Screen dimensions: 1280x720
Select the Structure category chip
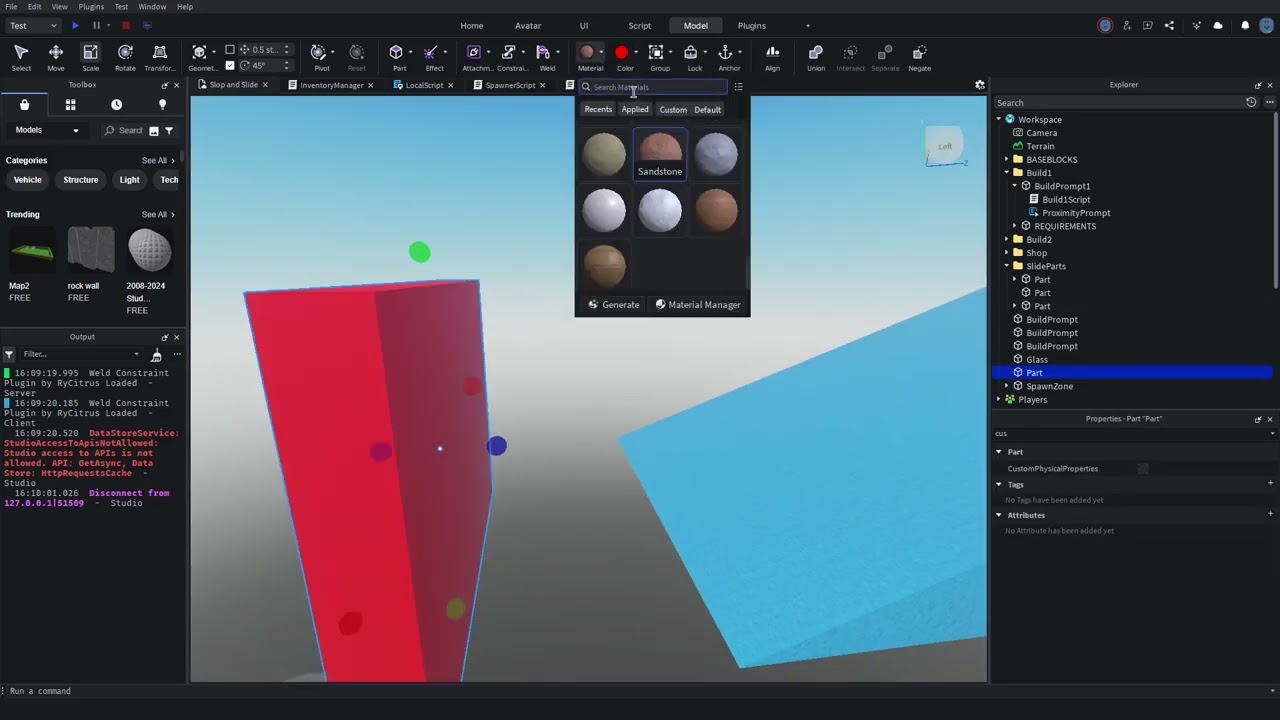point(81,180)
